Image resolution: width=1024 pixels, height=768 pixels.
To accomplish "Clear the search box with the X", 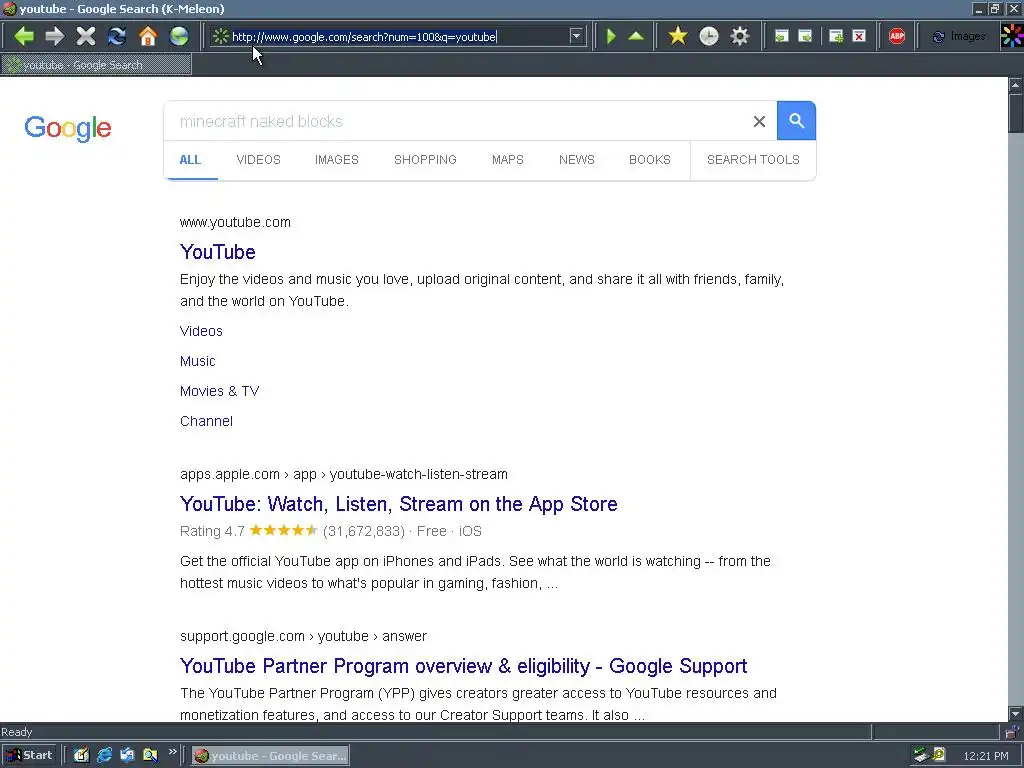I will point(759,121).
